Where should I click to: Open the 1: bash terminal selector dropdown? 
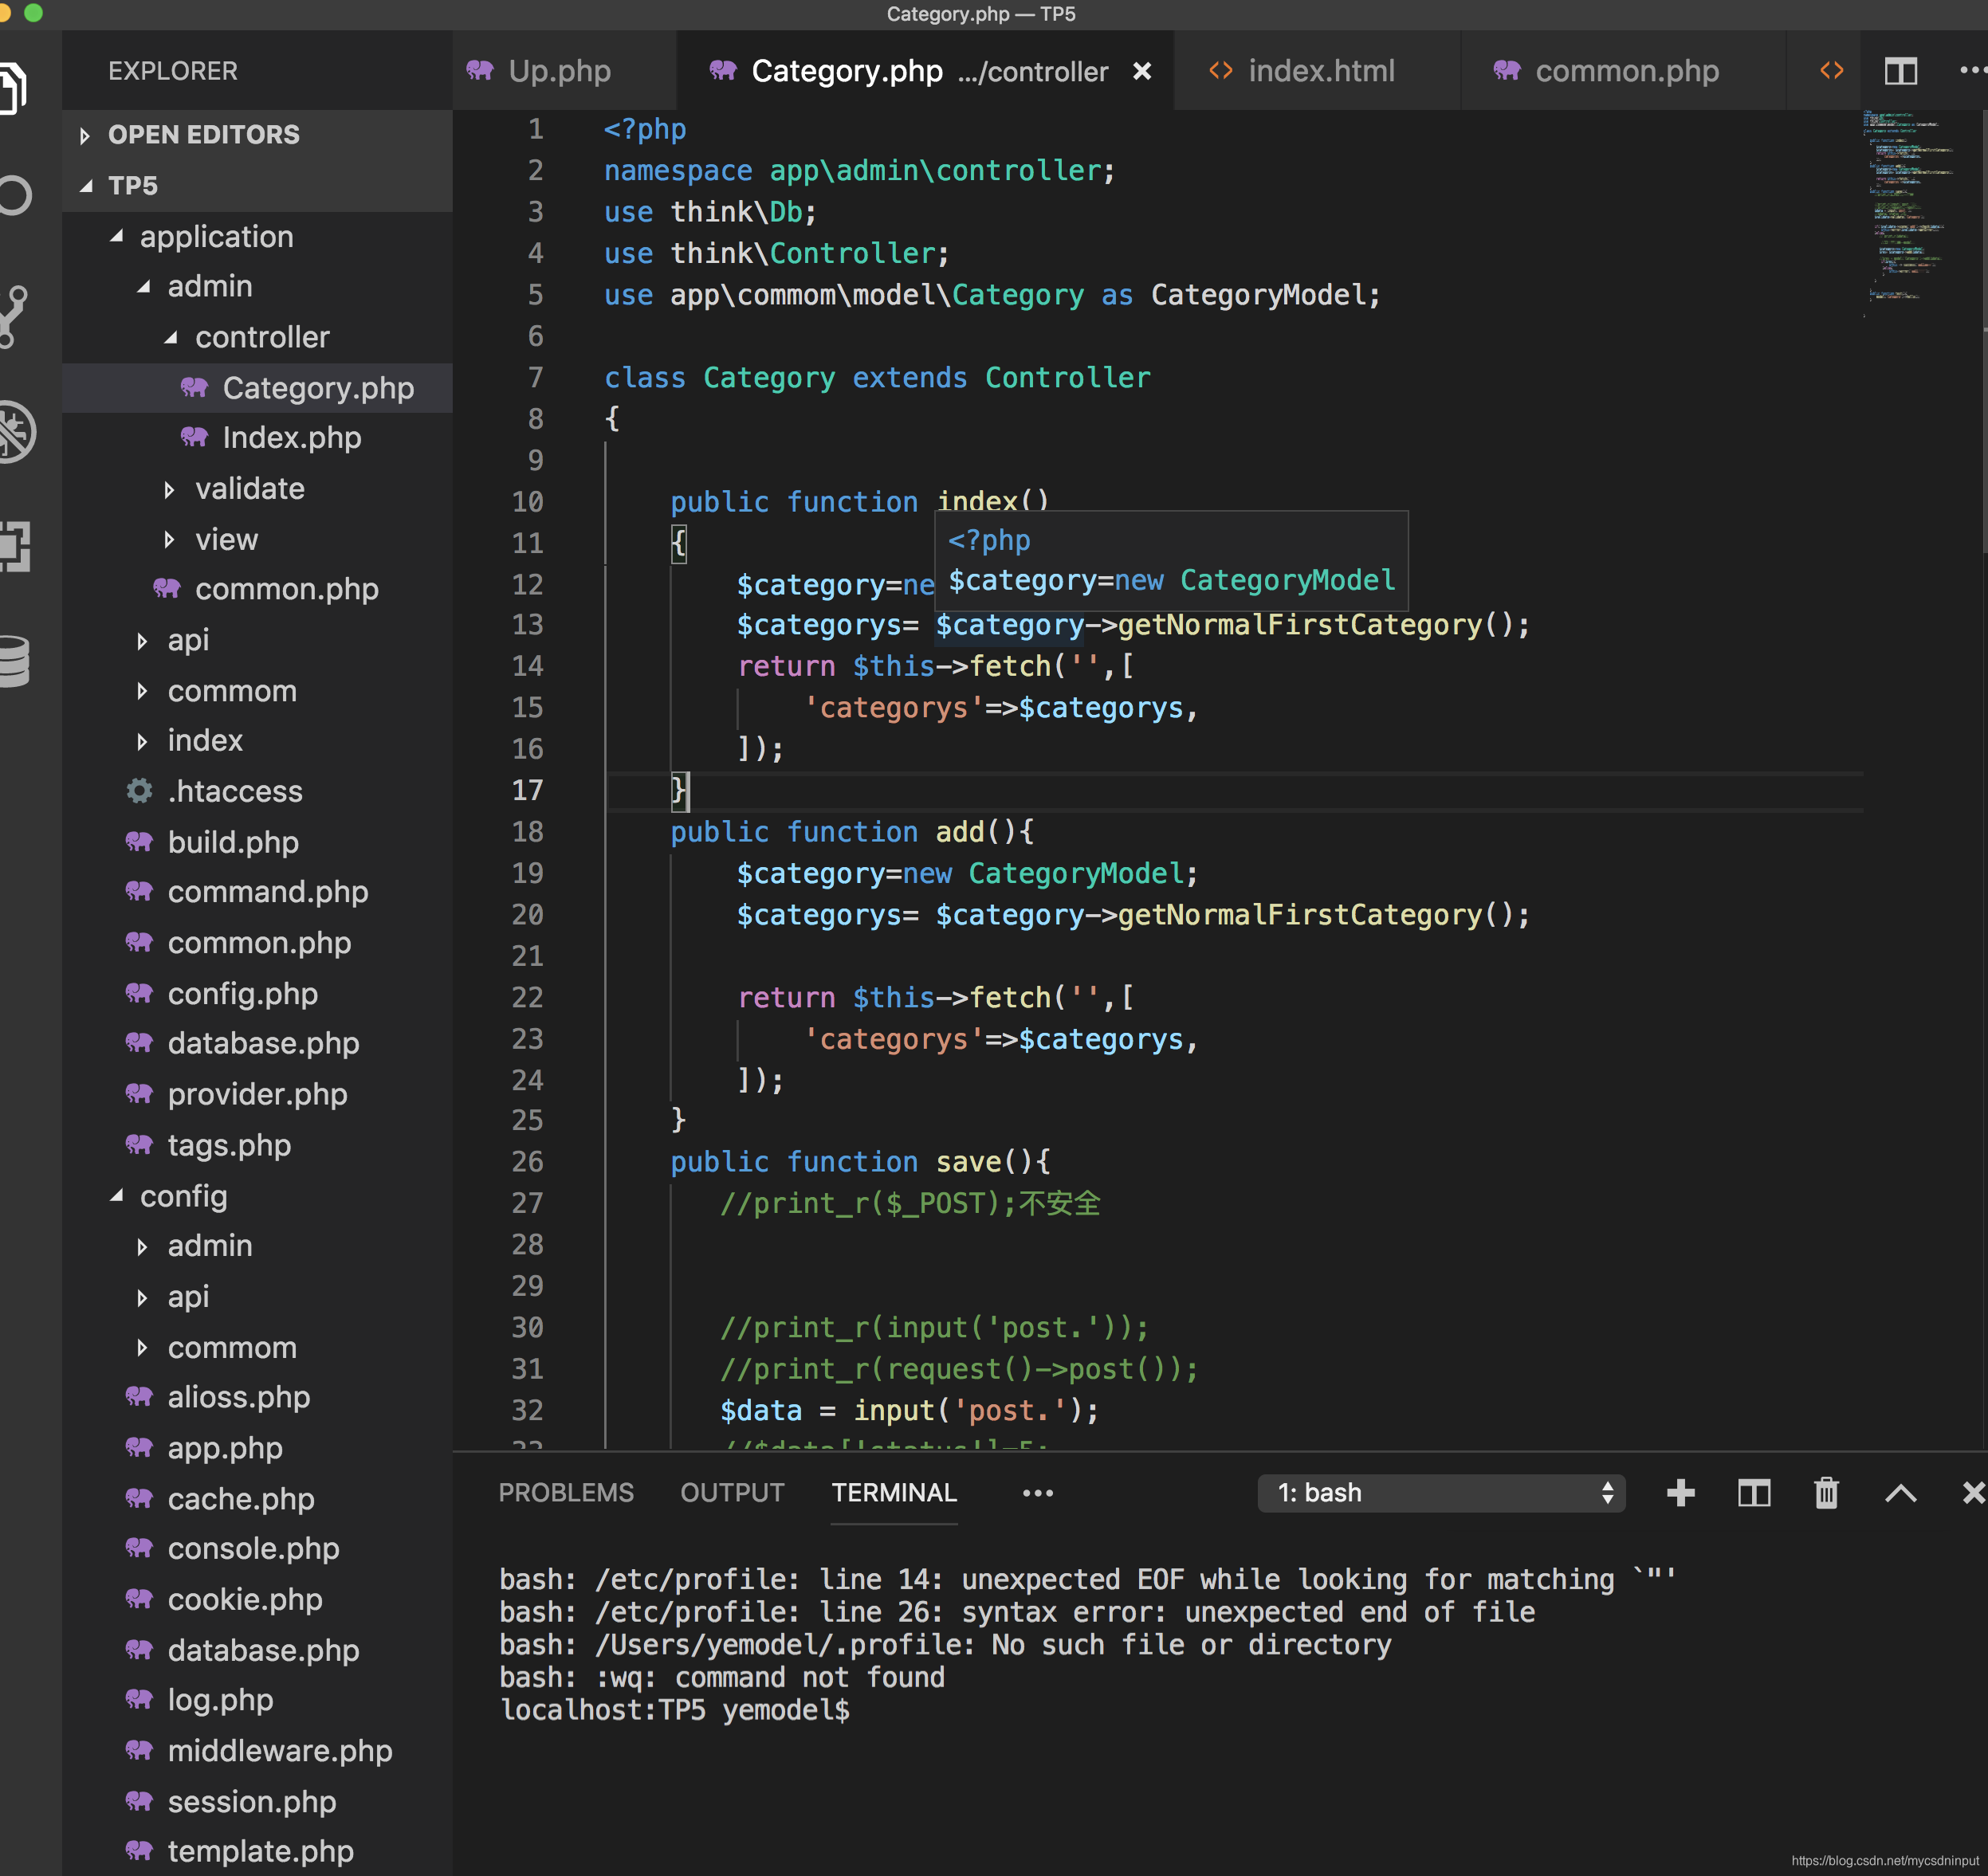click(1440, 1493)
